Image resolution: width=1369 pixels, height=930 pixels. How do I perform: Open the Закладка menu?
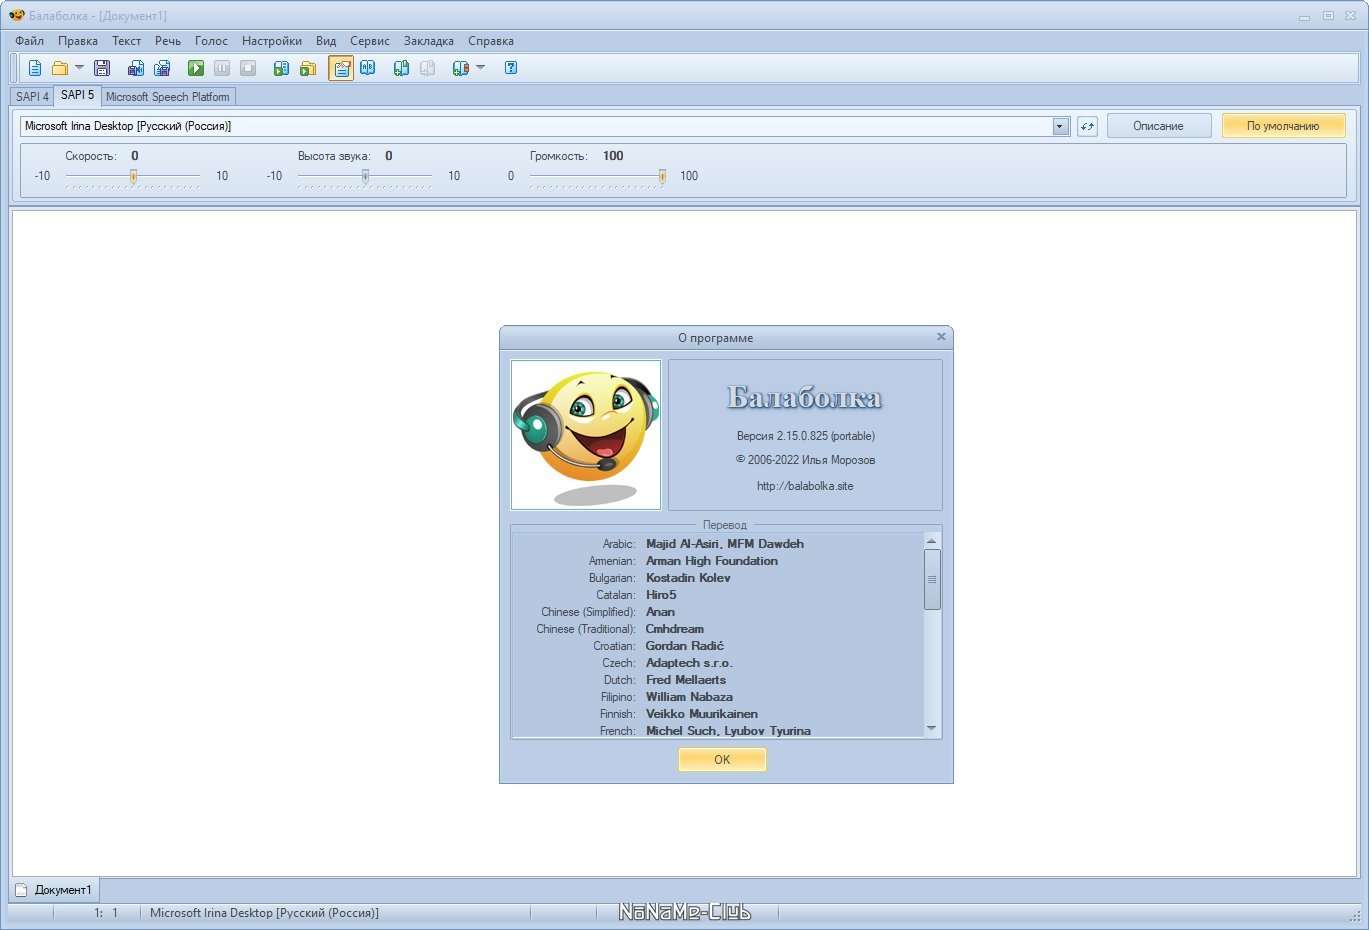pyautogui.click(x=429, y=41)
